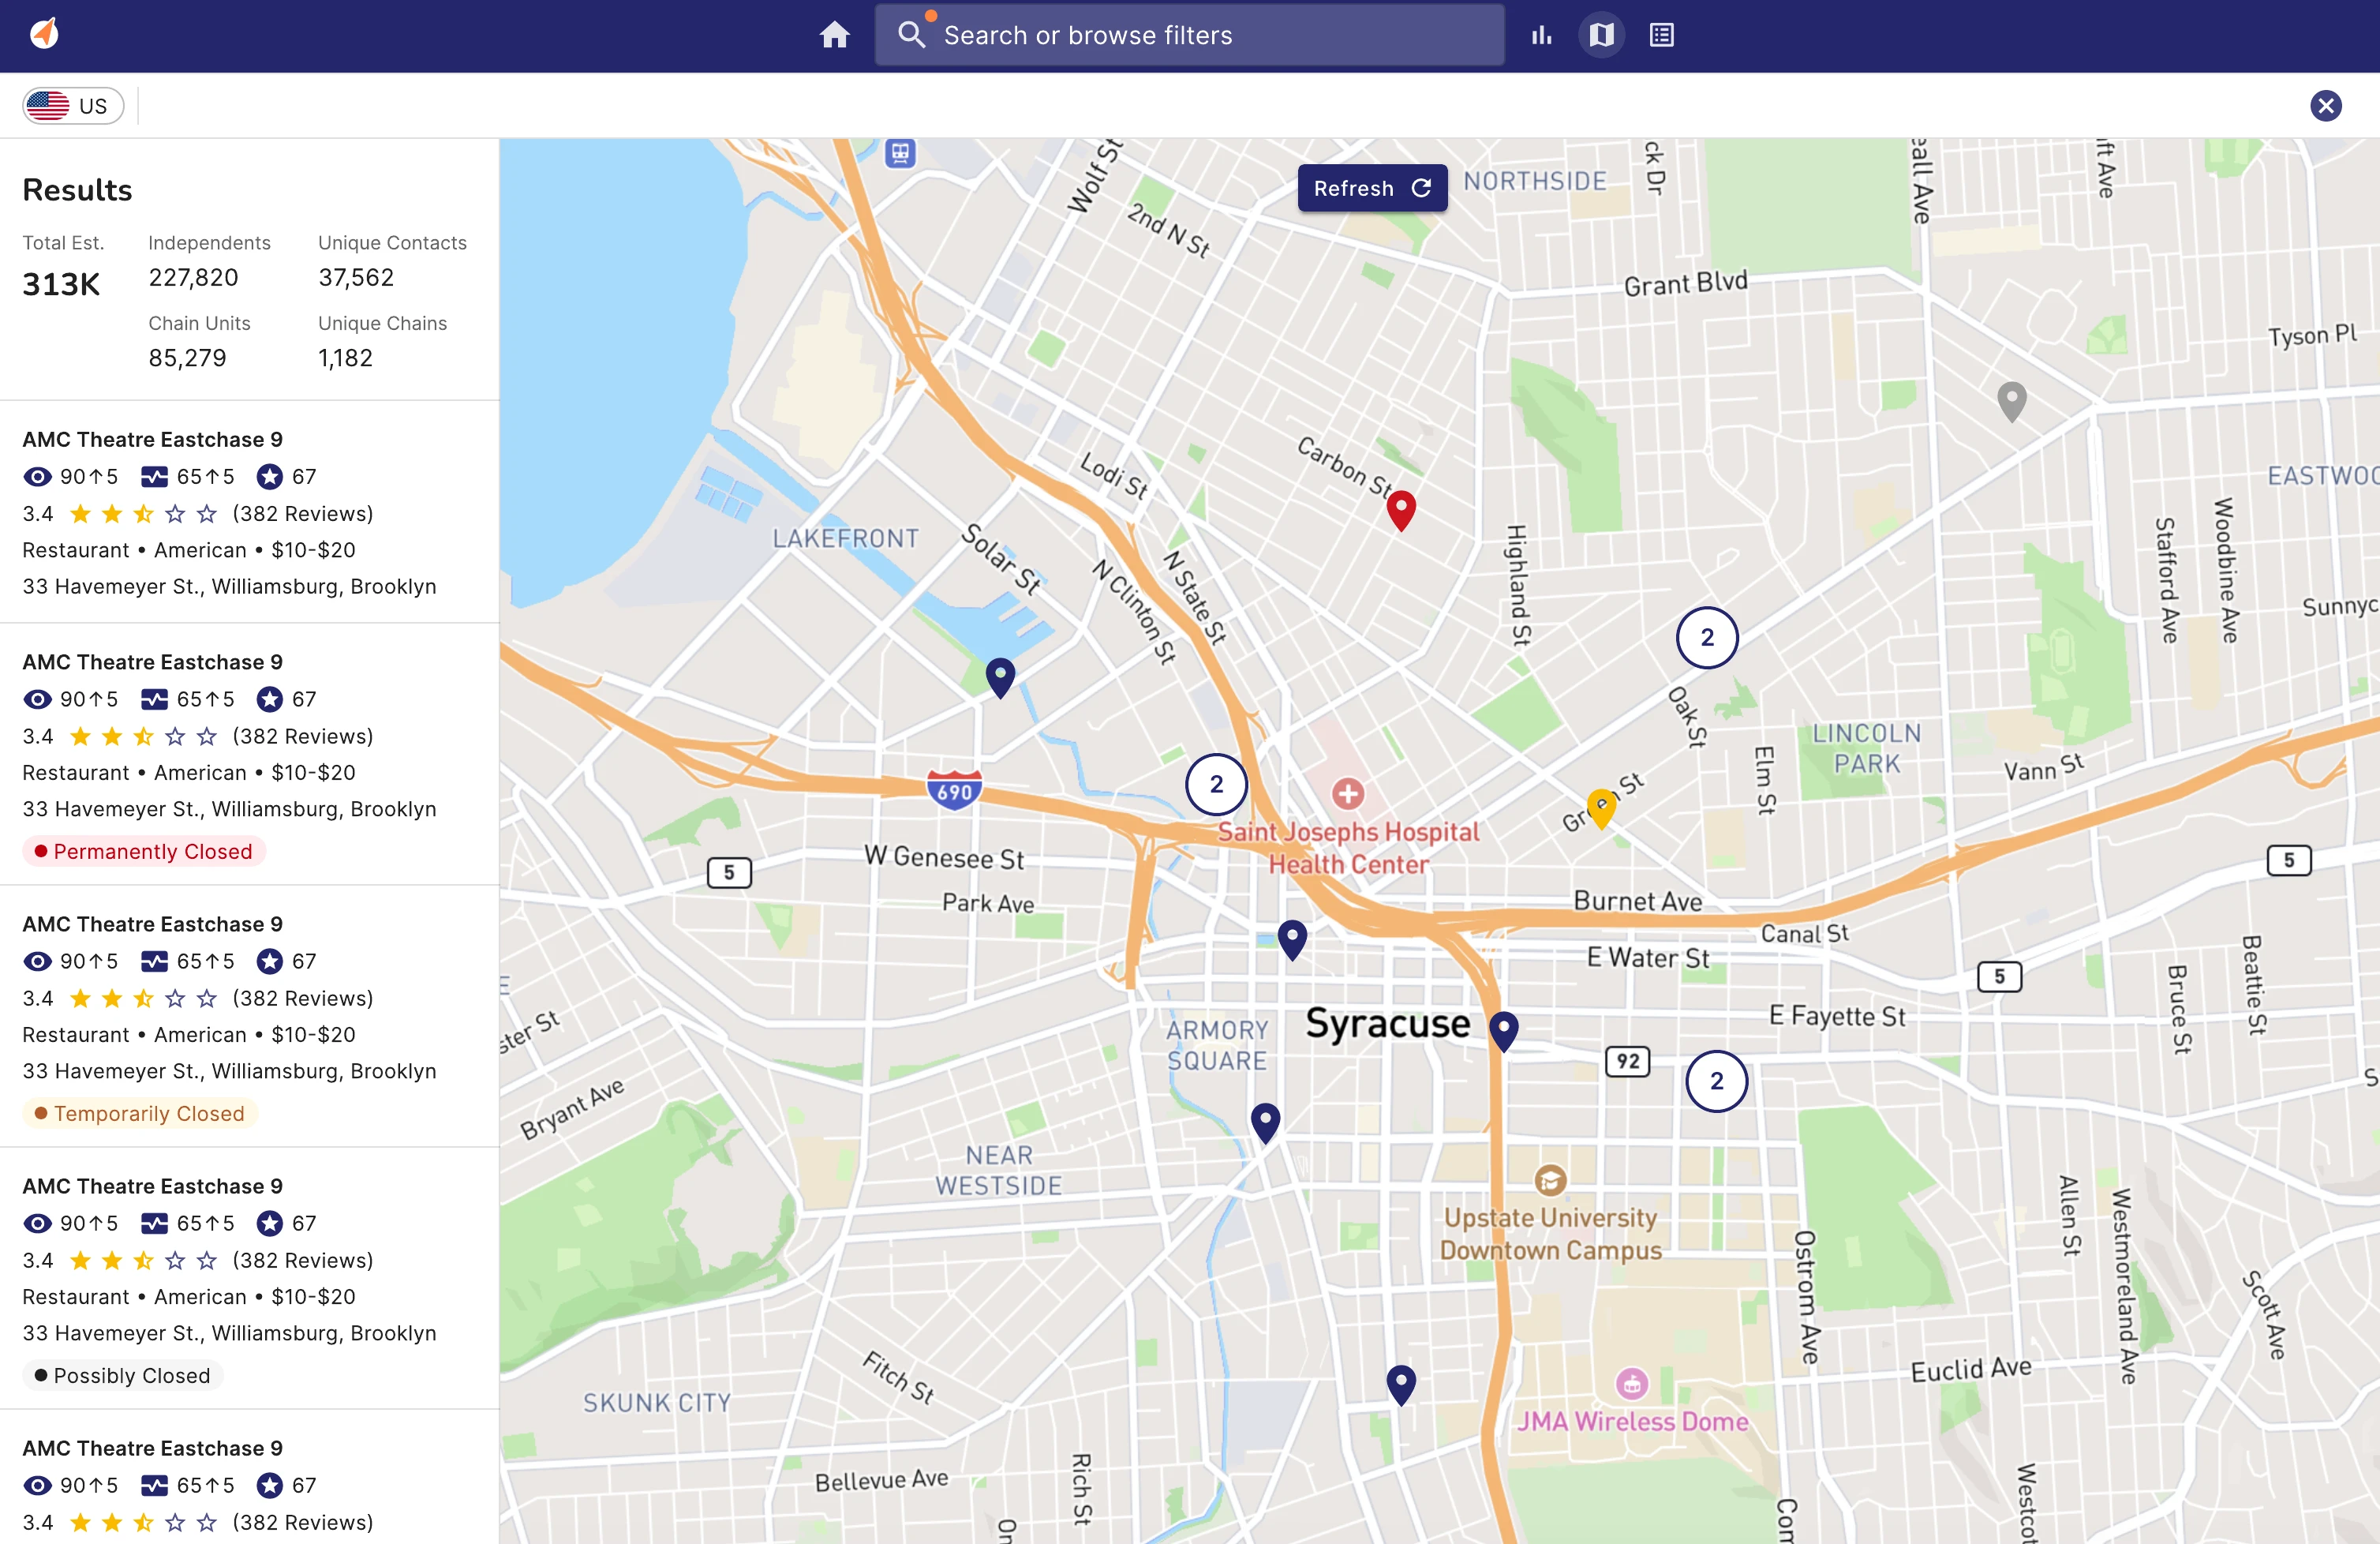
Task: Click the Saint Josephs Hospital map marker
Action: pos(1347,793)
